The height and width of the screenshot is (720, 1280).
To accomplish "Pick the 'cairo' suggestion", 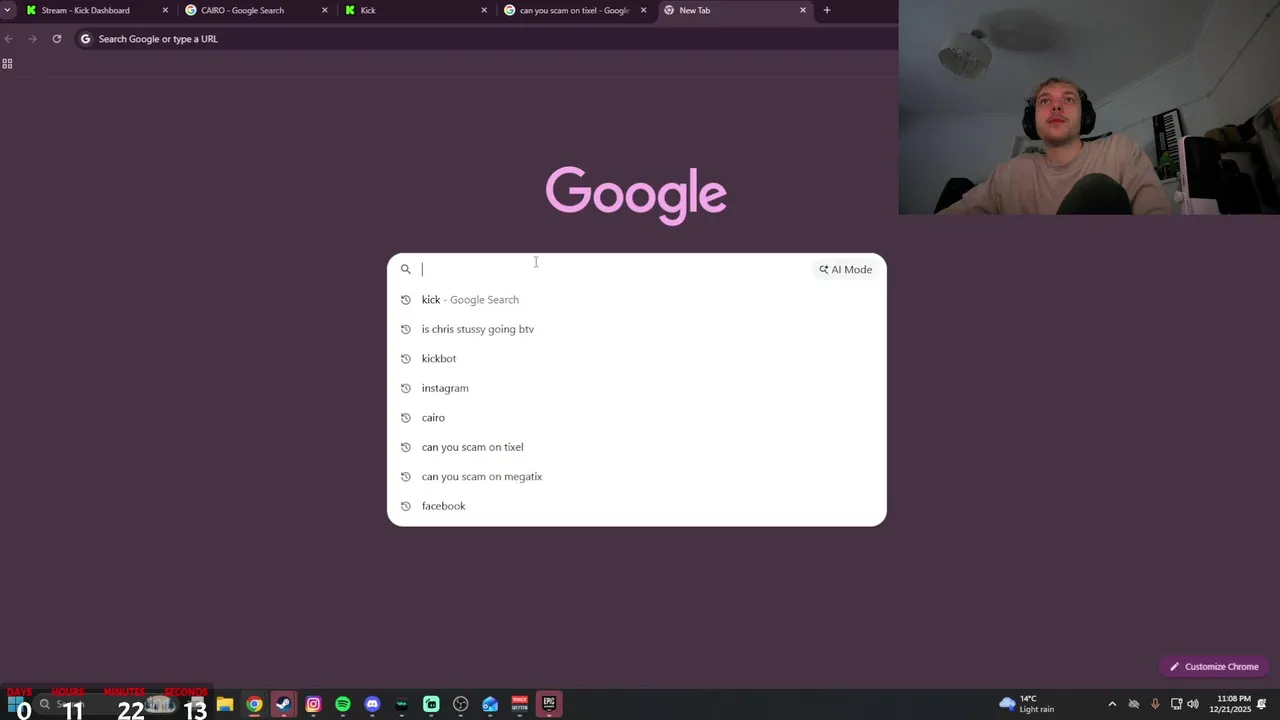I will [x=636, y=418].
